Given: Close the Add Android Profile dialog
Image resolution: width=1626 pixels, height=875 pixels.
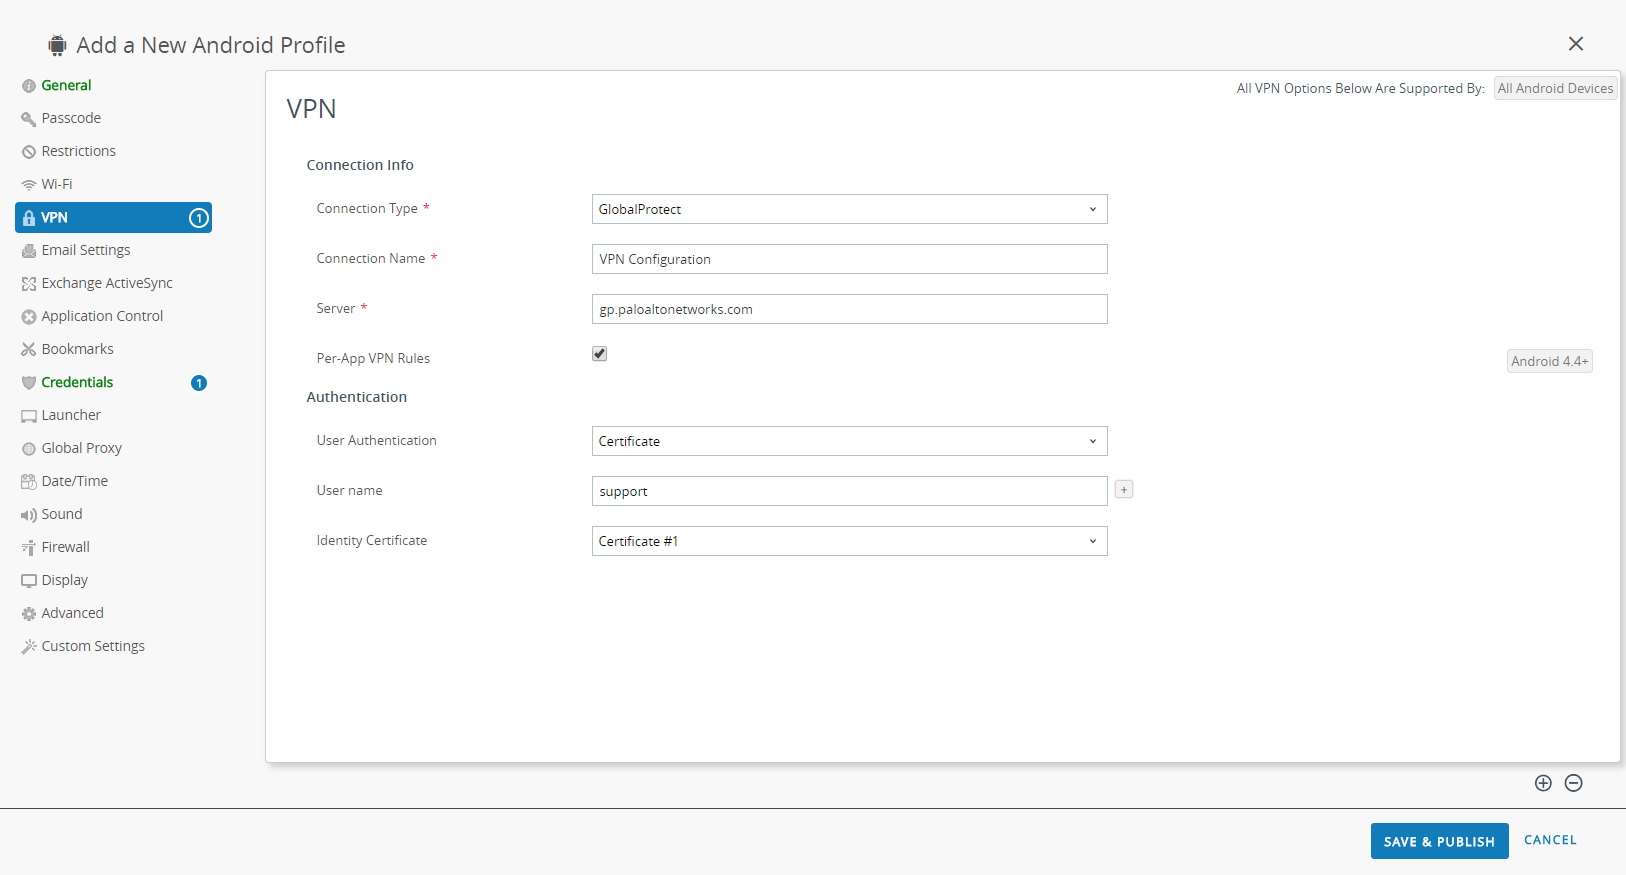Looking at the screenshot, I should coord(1576,44).
